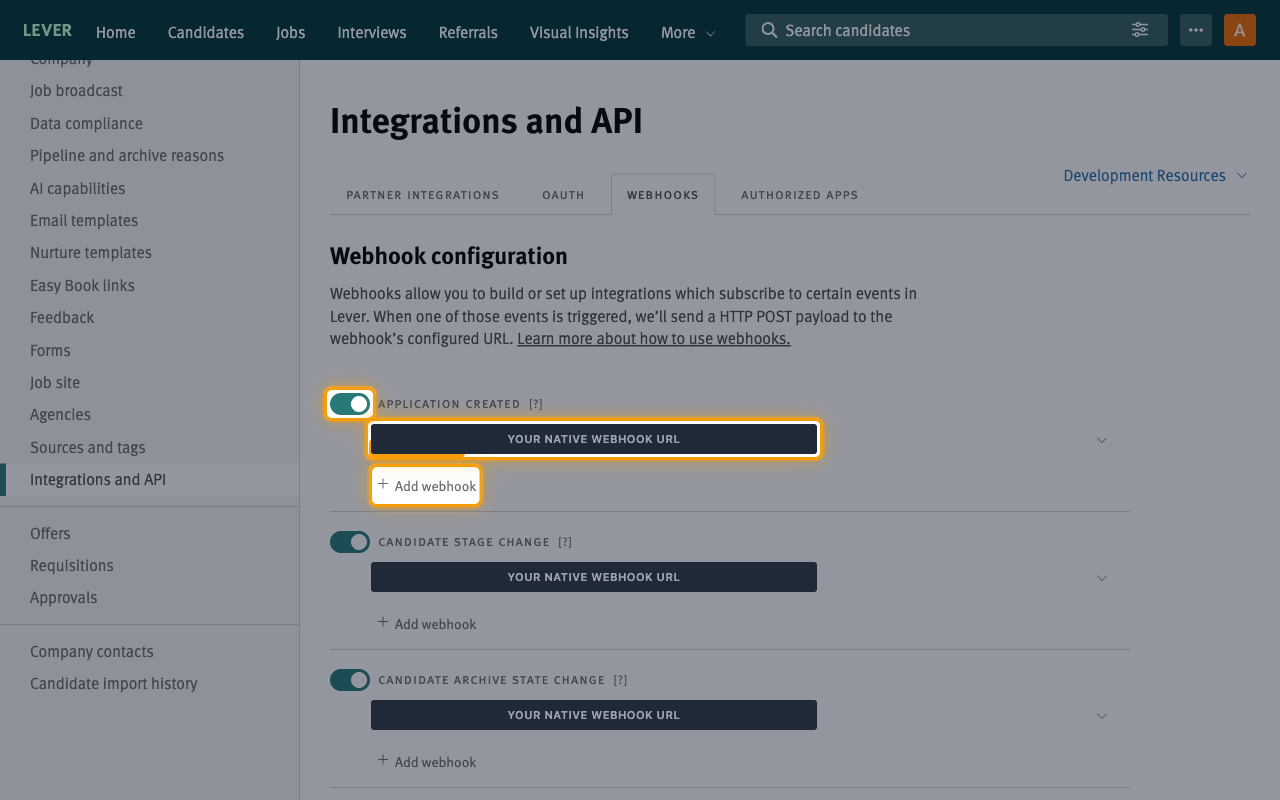Open Agencies in sidebar
The width and height of the screenshot is (1280, 800).
coord(60,415)
